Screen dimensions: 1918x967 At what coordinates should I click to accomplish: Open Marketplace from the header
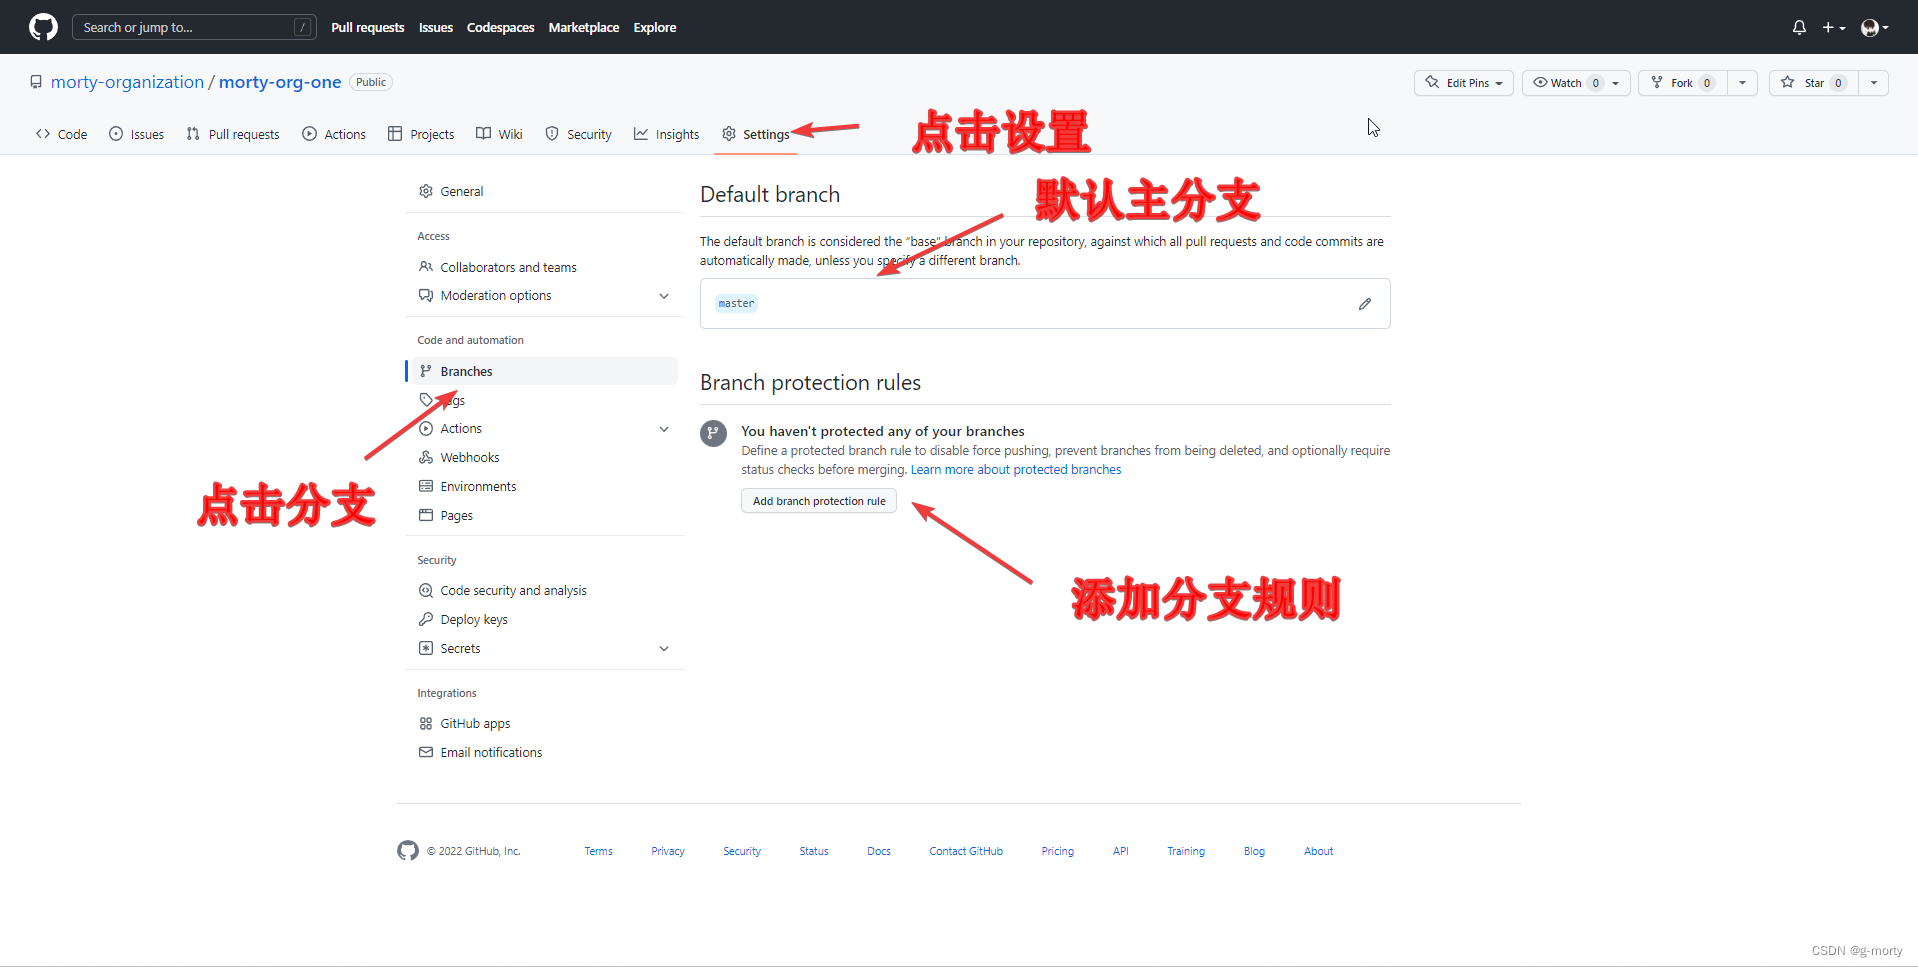pos(584,27)
